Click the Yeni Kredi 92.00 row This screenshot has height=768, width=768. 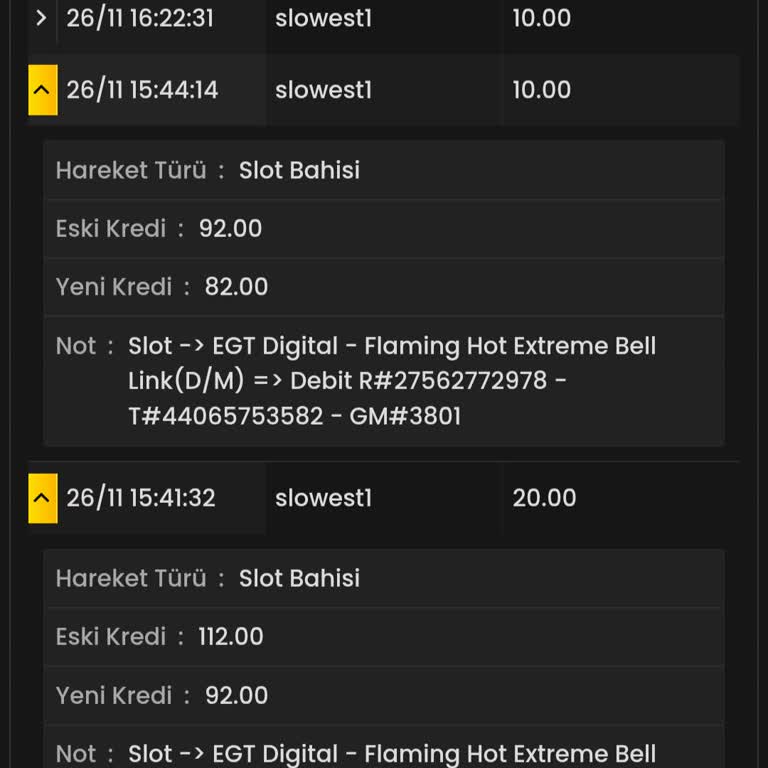click(x=383, y=695)
